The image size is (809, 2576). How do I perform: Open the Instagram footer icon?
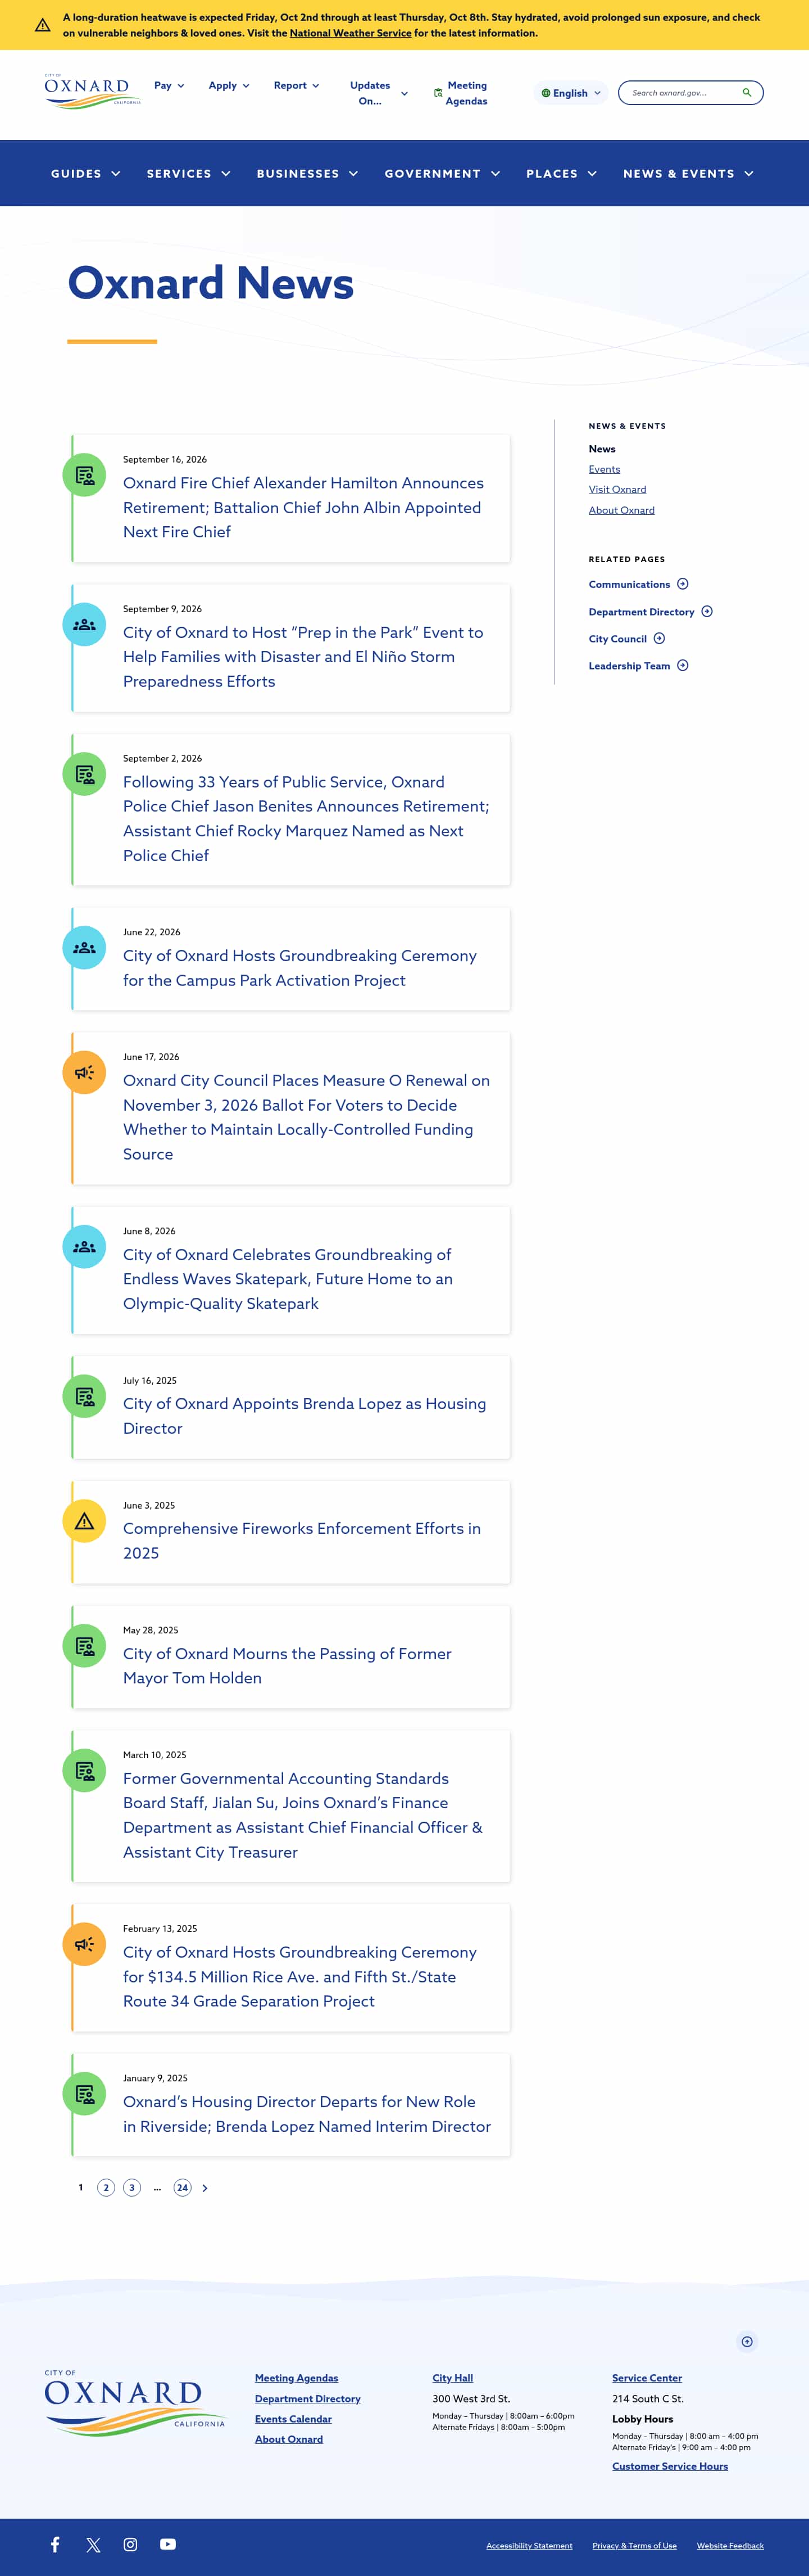130,2544
